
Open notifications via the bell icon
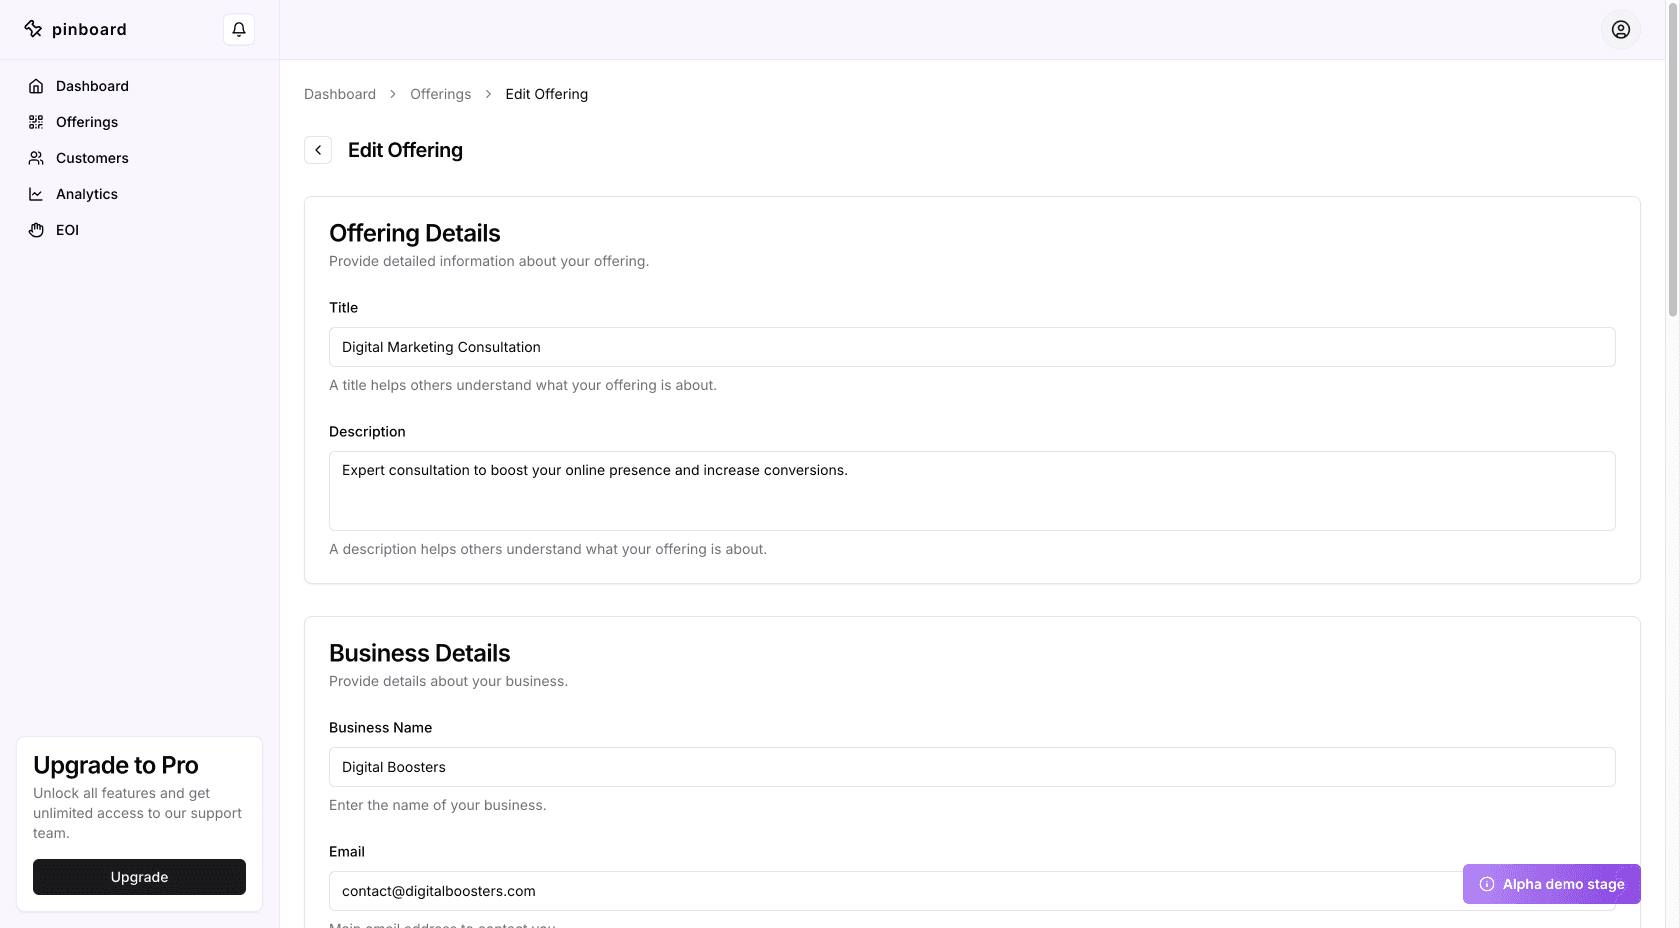tap(238, 29)
